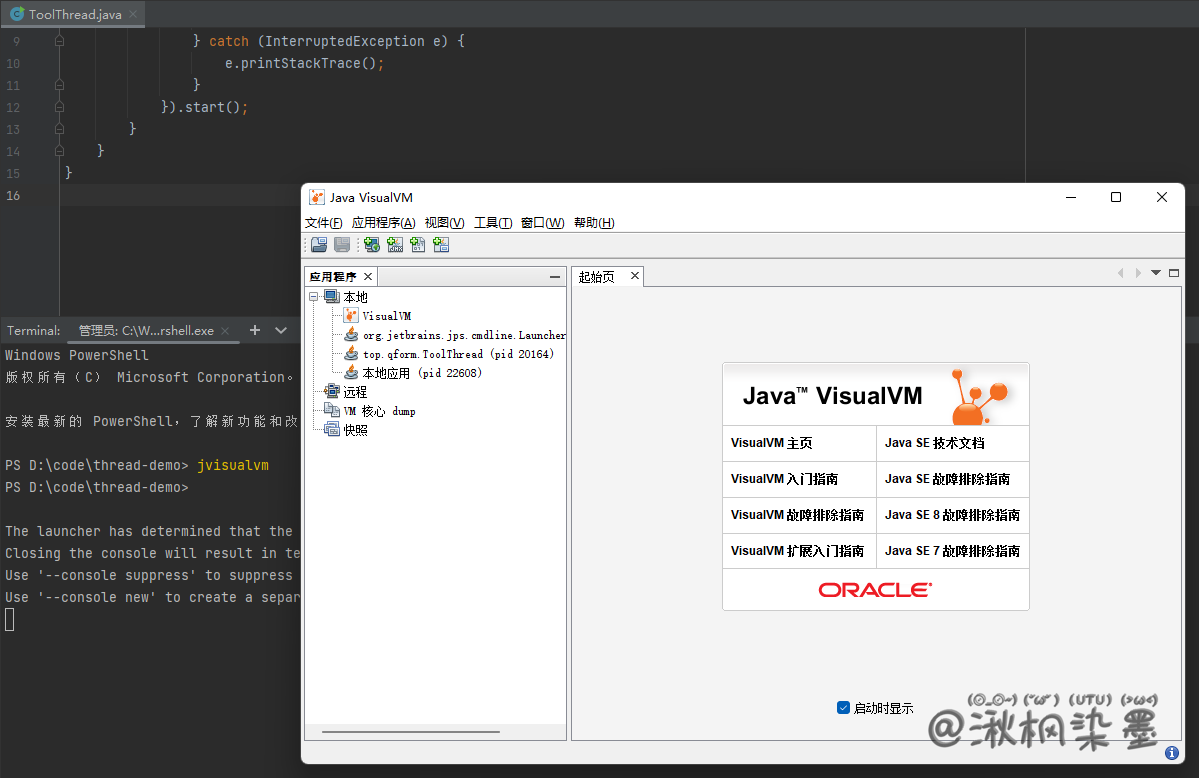Open the Java SE 技术文档 link
This screenshot has width=1199, height=778.
pos(934,443)
